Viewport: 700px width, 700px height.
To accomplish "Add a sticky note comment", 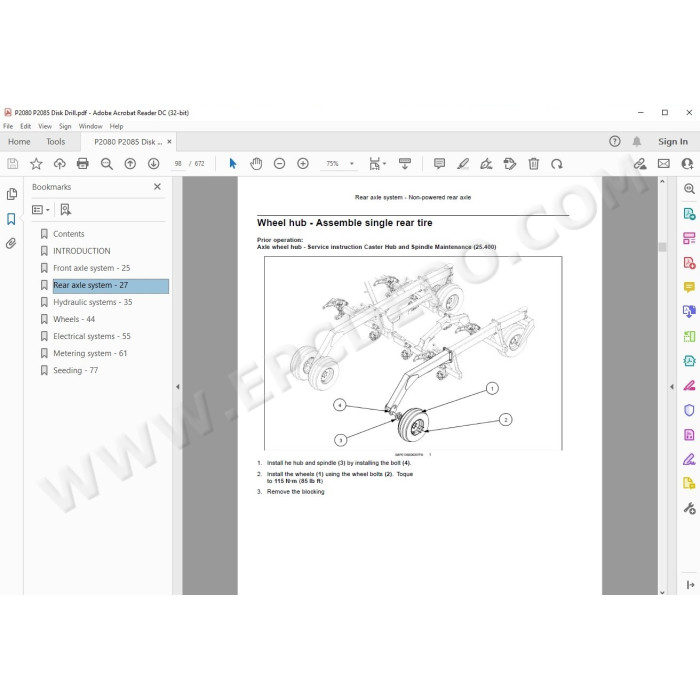I will pyautogui.click(x=439, y=164).
